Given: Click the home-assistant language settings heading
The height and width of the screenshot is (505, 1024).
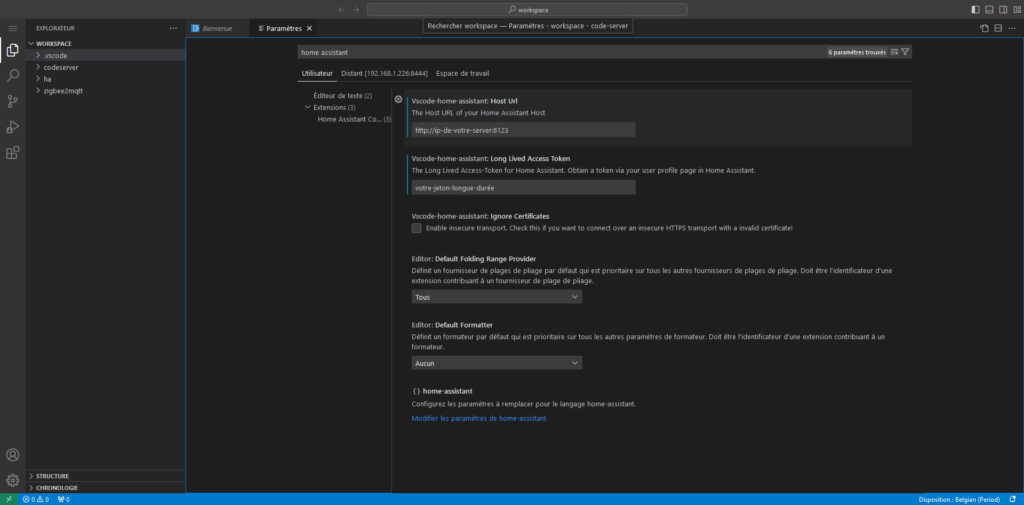Looking at the screenshot, I should point(442,391).
